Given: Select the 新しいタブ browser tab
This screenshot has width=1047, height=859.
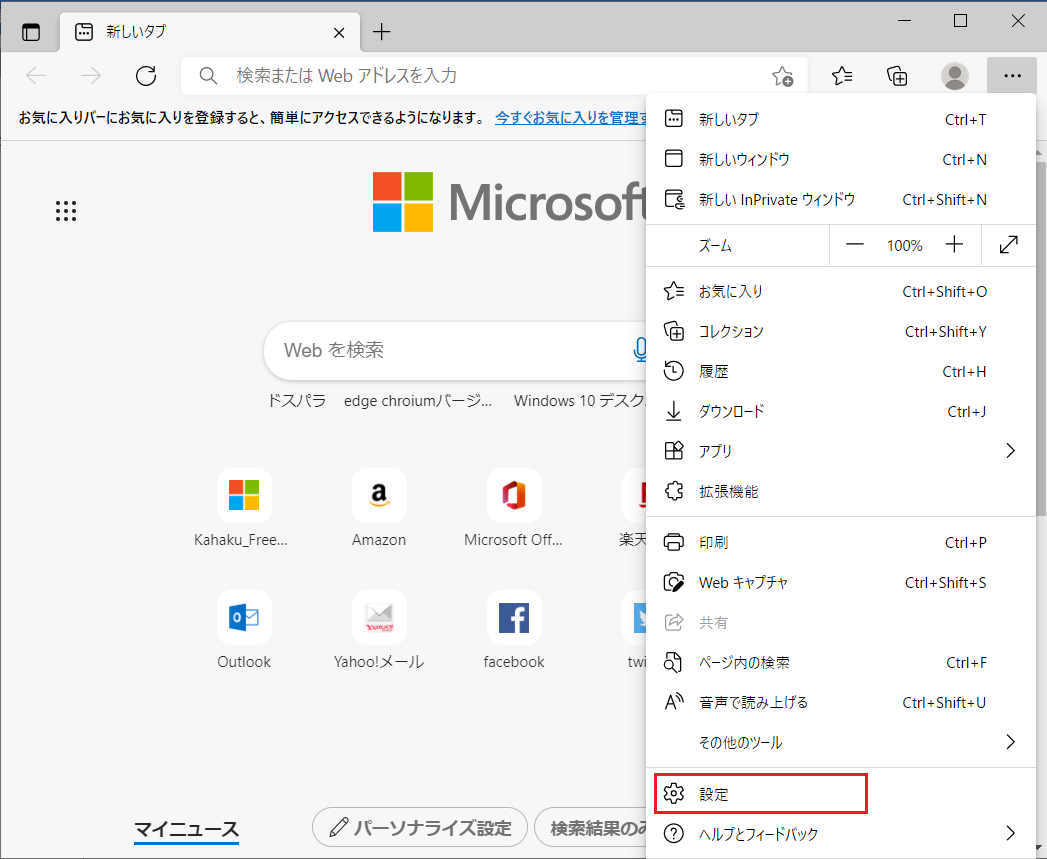Looking at the screenshot, I should pos(210,32).
